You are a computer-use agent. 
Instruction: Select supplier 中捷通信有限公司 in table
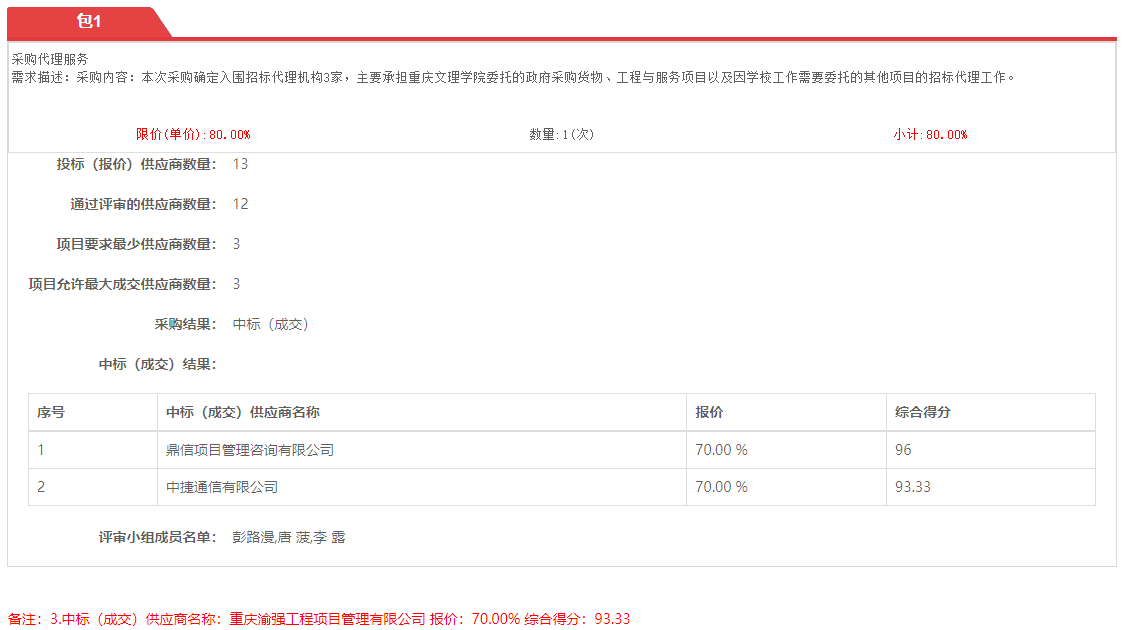(x=222, y=487)
